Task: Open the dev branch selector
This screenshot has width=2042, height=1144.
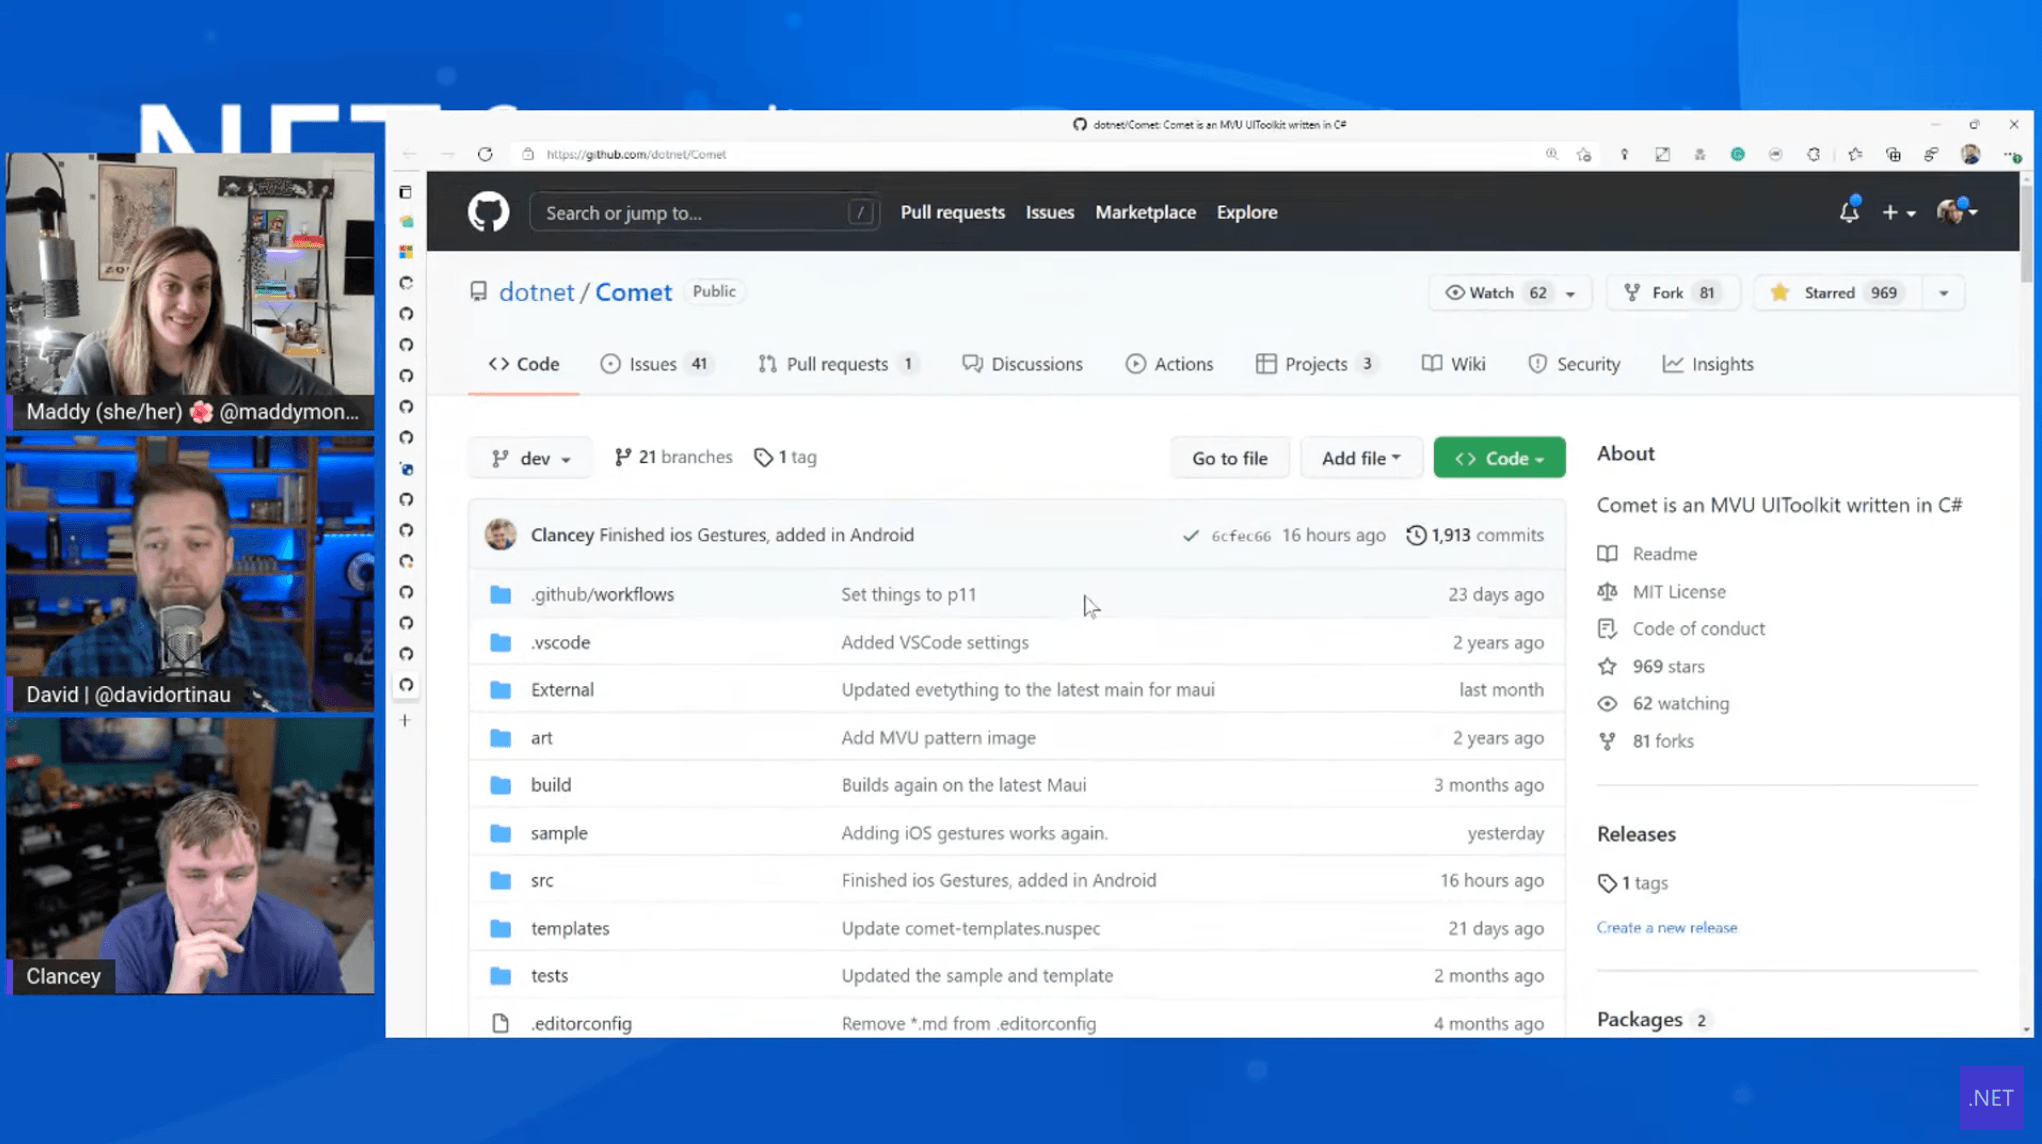Action: tap(530, 458)
